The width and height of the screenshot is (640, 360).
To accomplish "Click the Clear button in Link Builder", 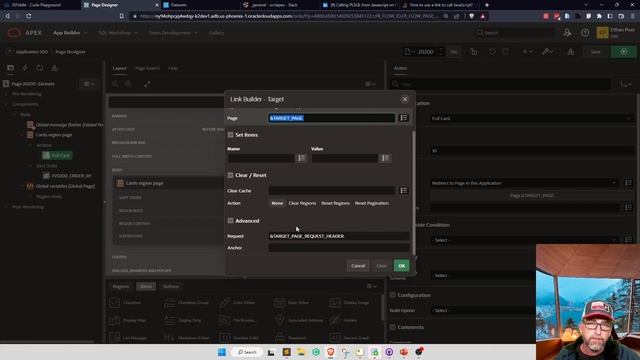I will [381, 266].
